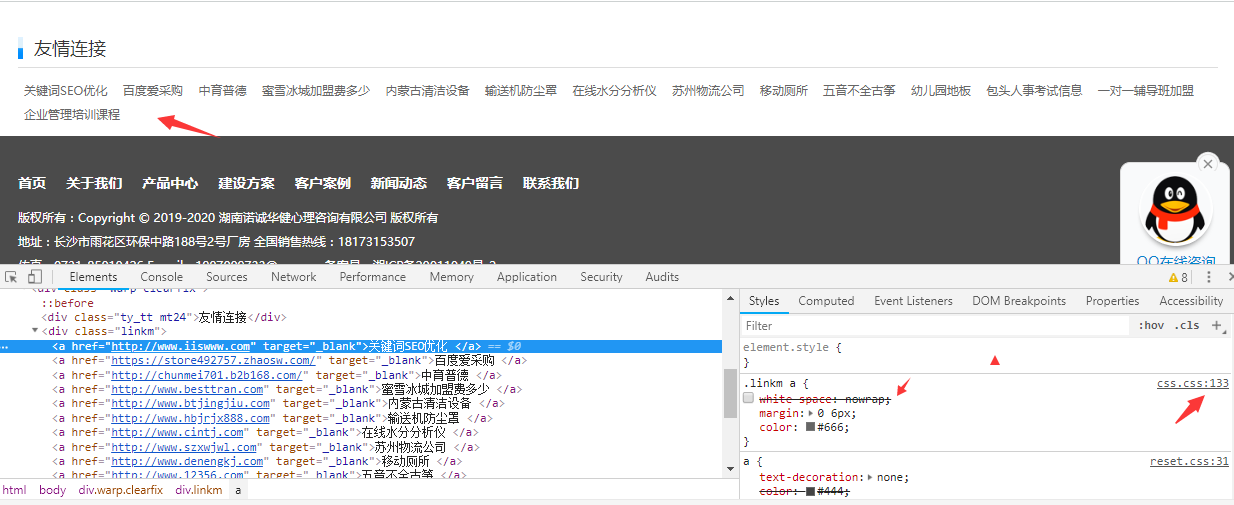Screen dimensions: 1234x505
Task: Expand the margin shorthand triangle
Action: [x=811, y=413]
